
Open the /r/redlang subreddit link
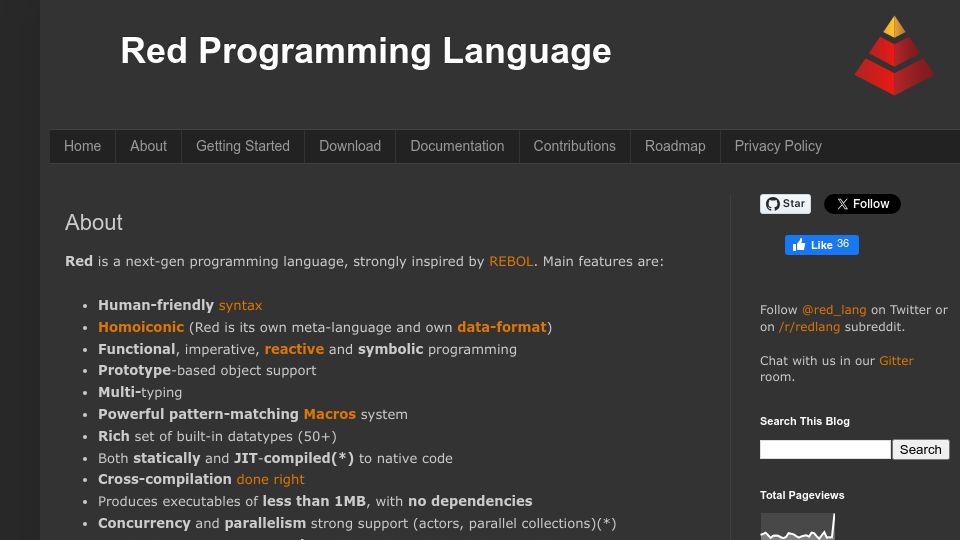tap(809, 327)
